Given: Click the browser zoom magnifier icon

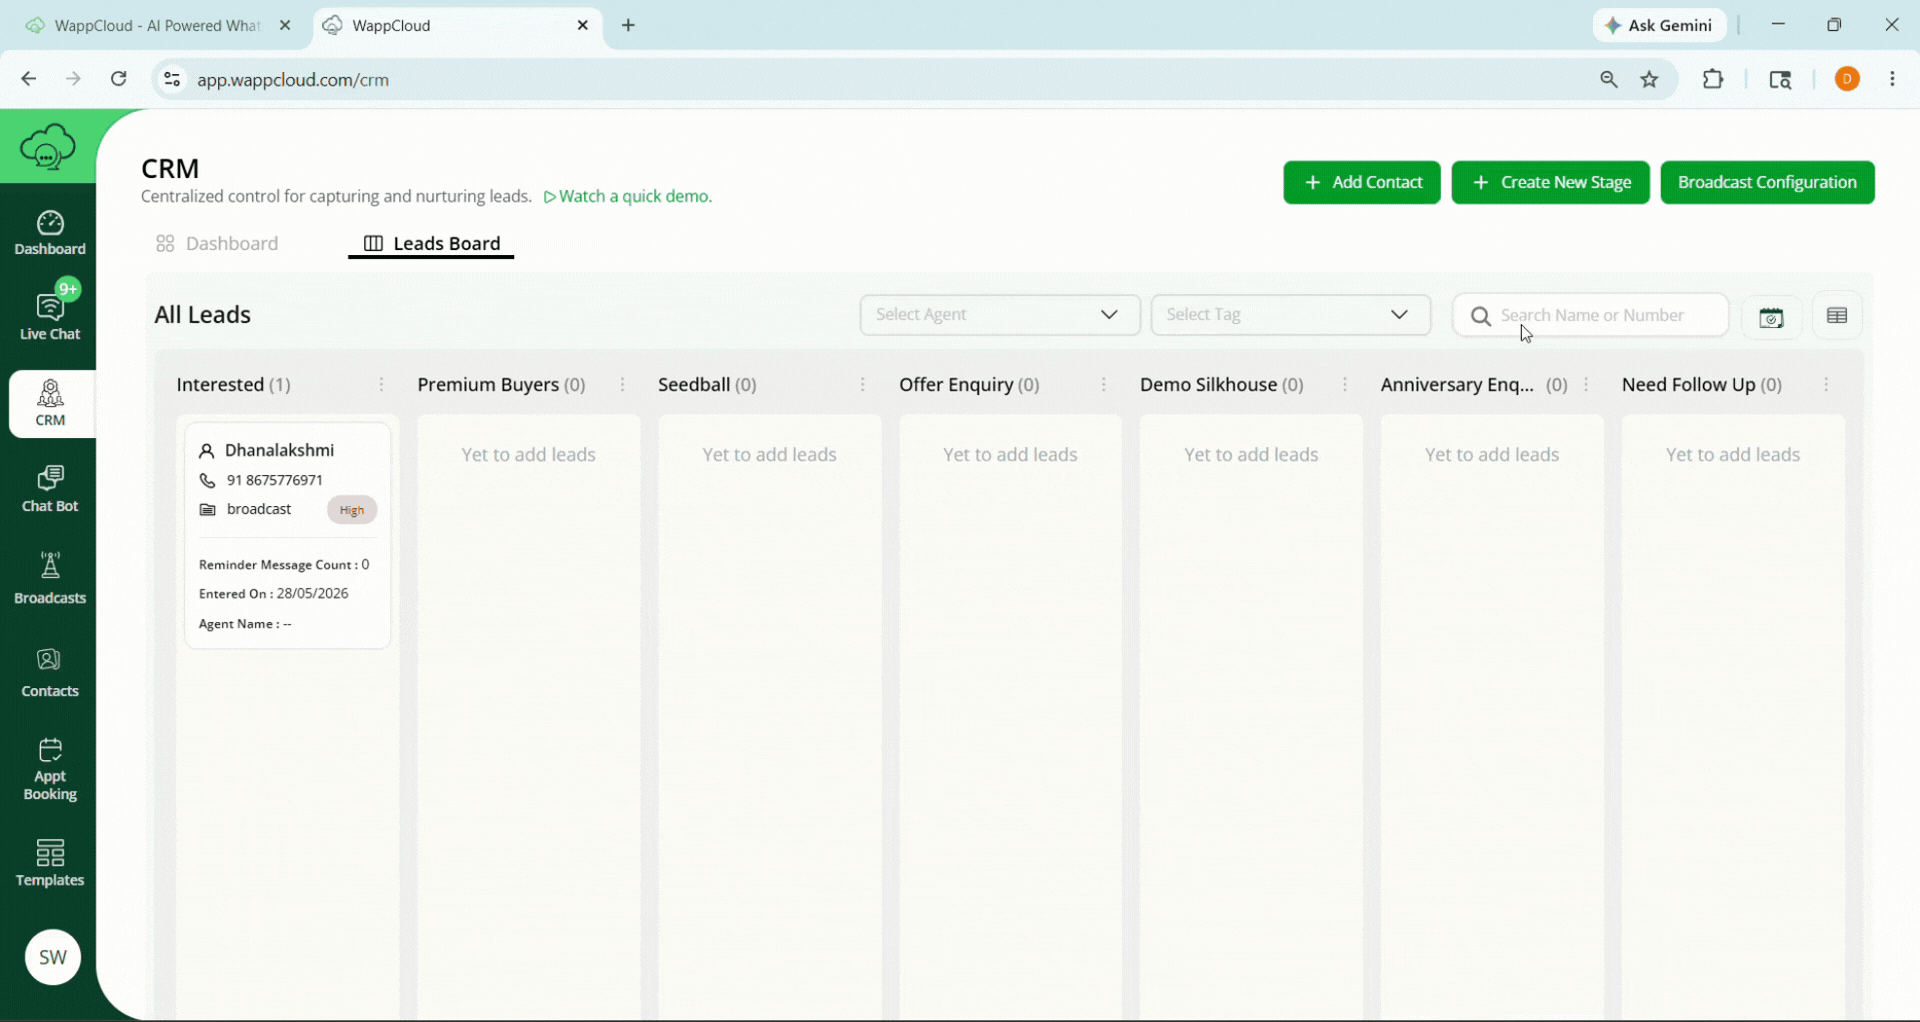Looking at the screenshot, I should pos(1609,80).
